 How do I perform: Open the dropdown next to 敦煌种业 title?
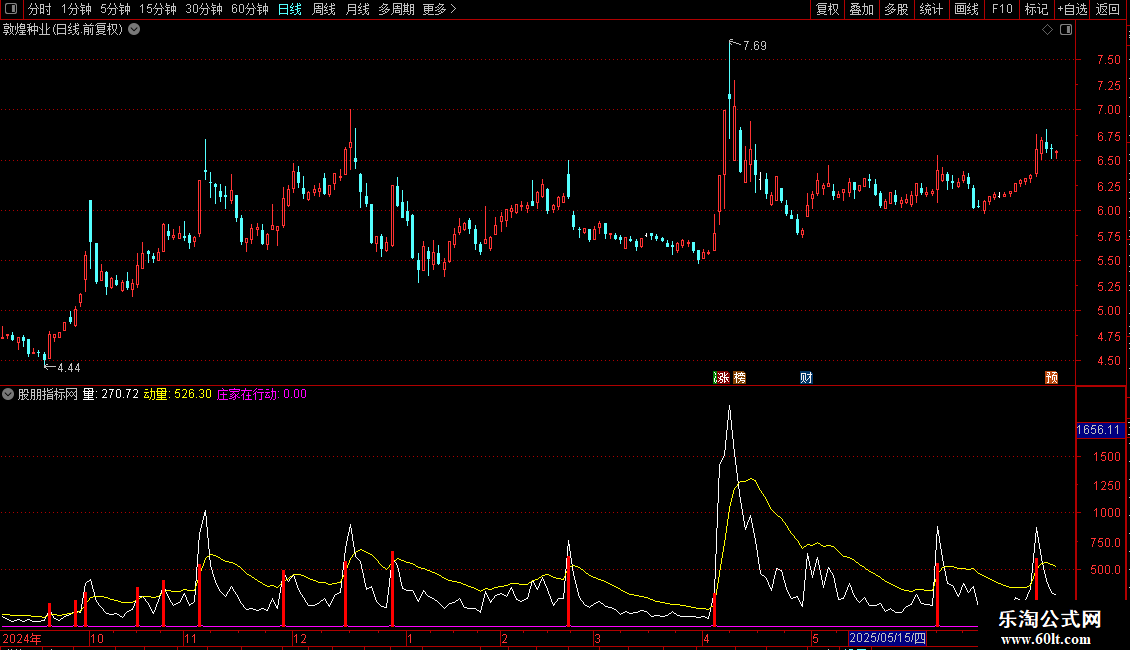point(134,30)
